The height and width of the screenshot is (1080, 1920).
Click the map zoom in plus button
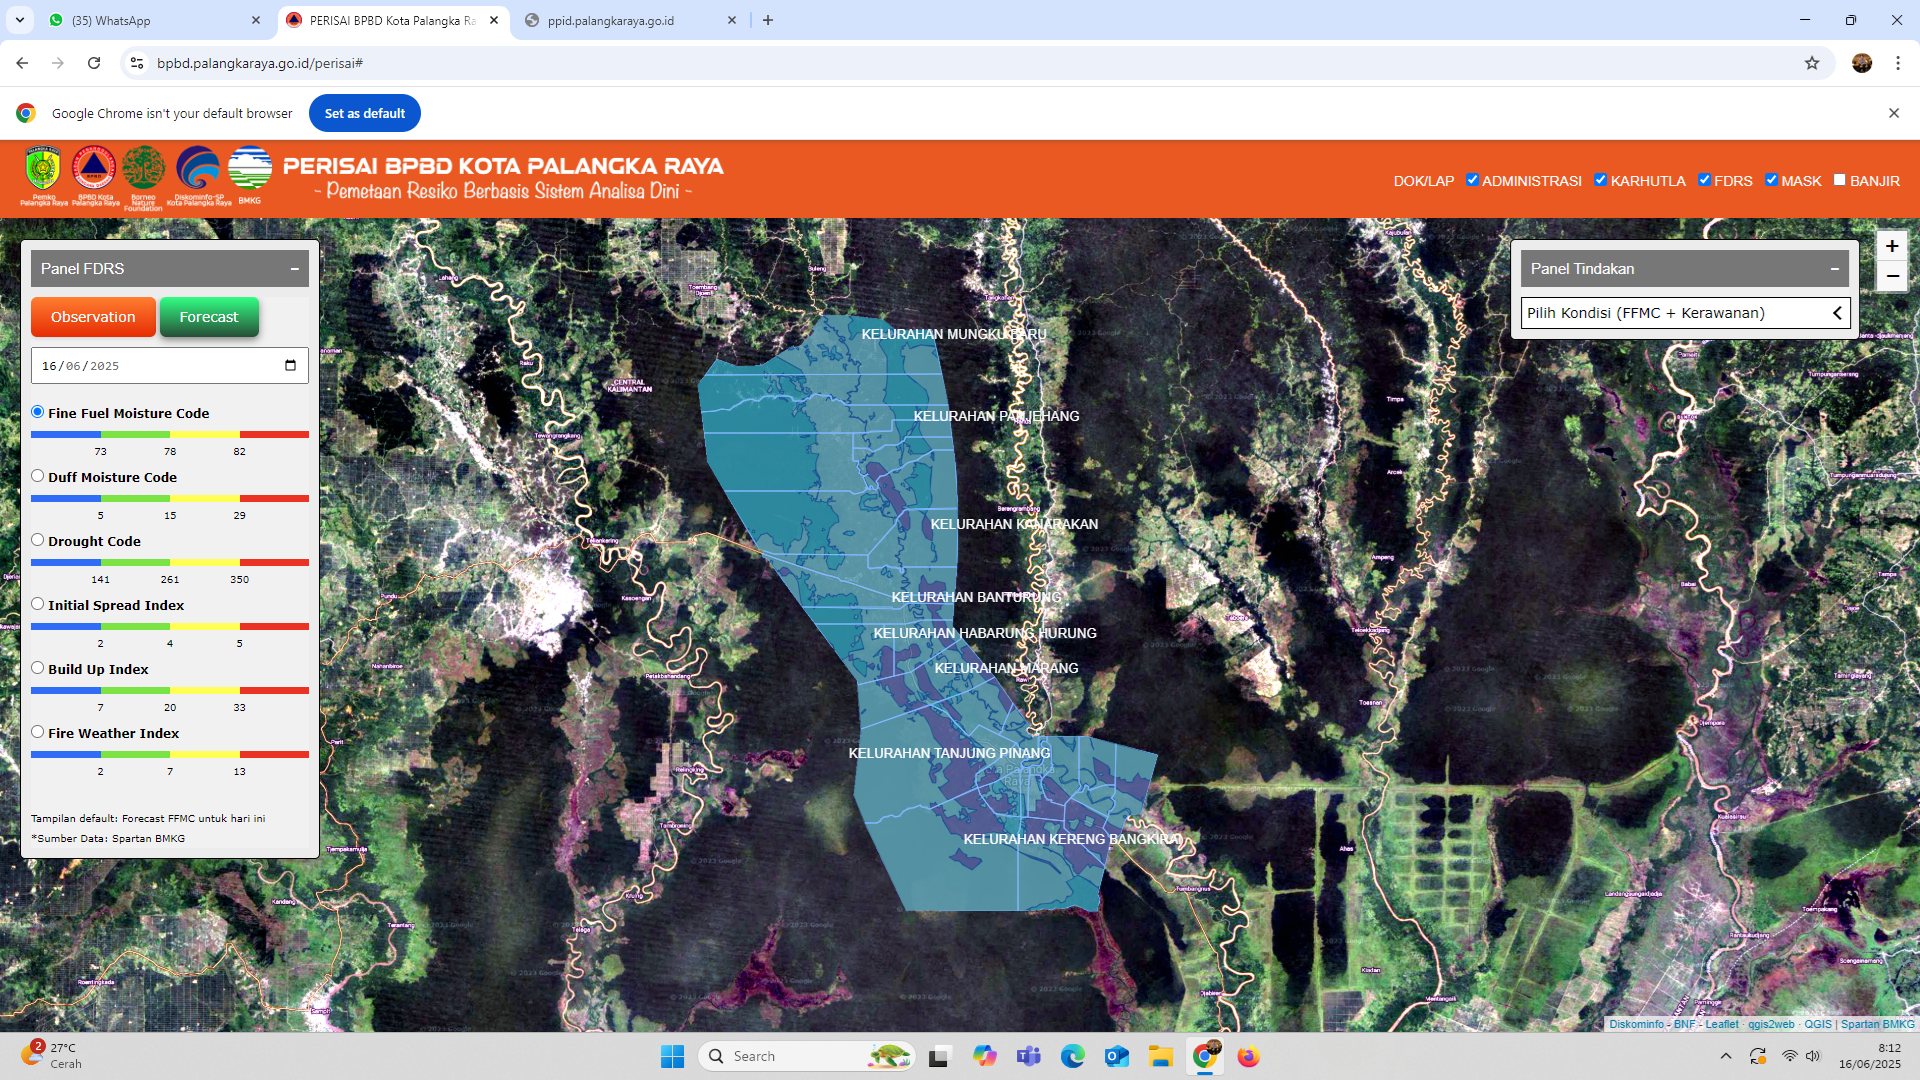pyautogui.click(x=1891, y=246)
